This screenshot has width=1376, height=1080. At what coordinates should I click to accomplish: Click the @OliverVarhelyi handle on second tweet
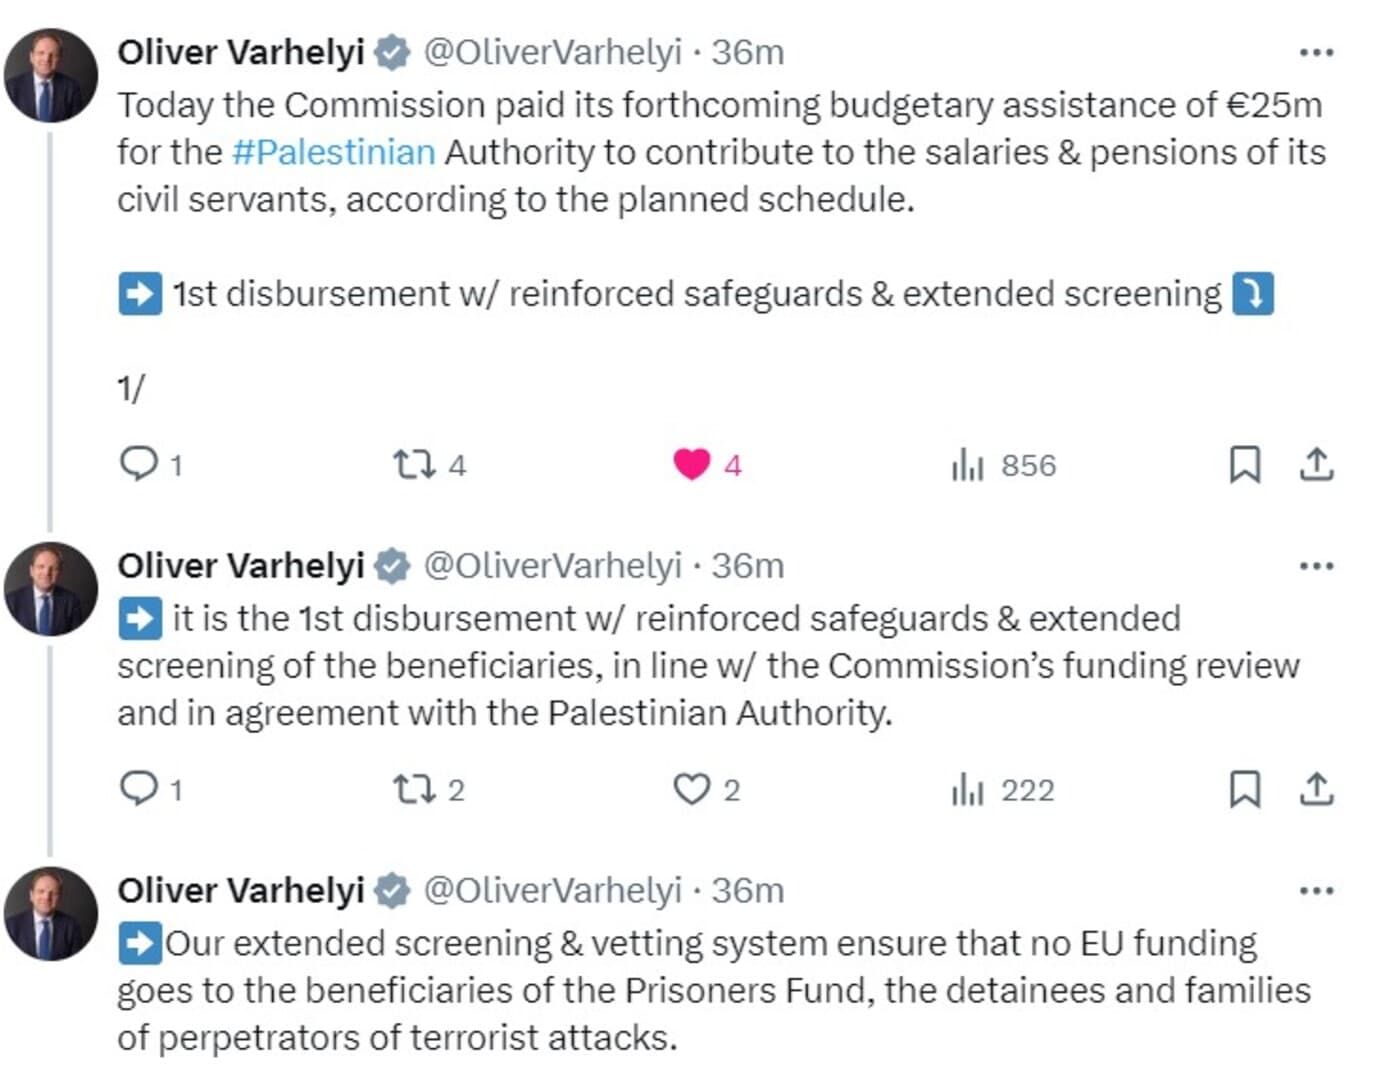(552, 566)
